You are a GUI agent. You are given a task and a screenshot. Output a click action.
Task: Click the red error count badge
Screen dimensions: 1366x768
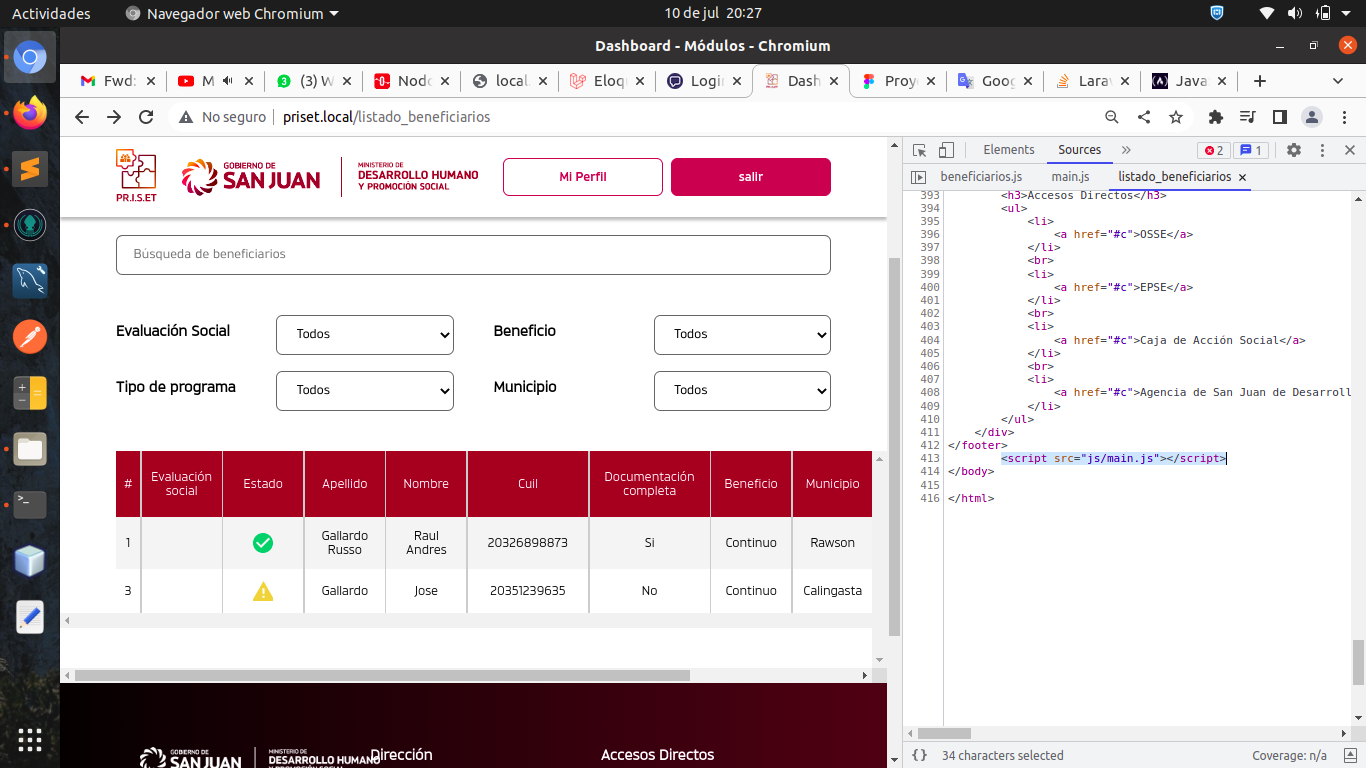pyautogui.click(x=1213, y=150)
